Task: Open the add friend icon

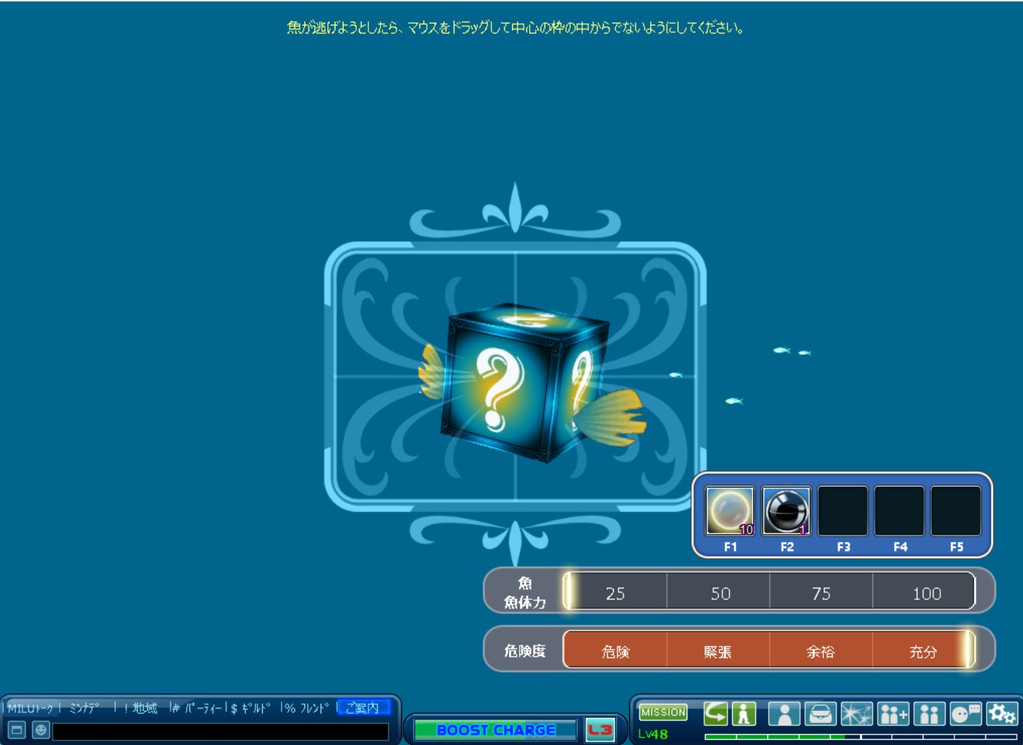Action: (x=892, y=713)
